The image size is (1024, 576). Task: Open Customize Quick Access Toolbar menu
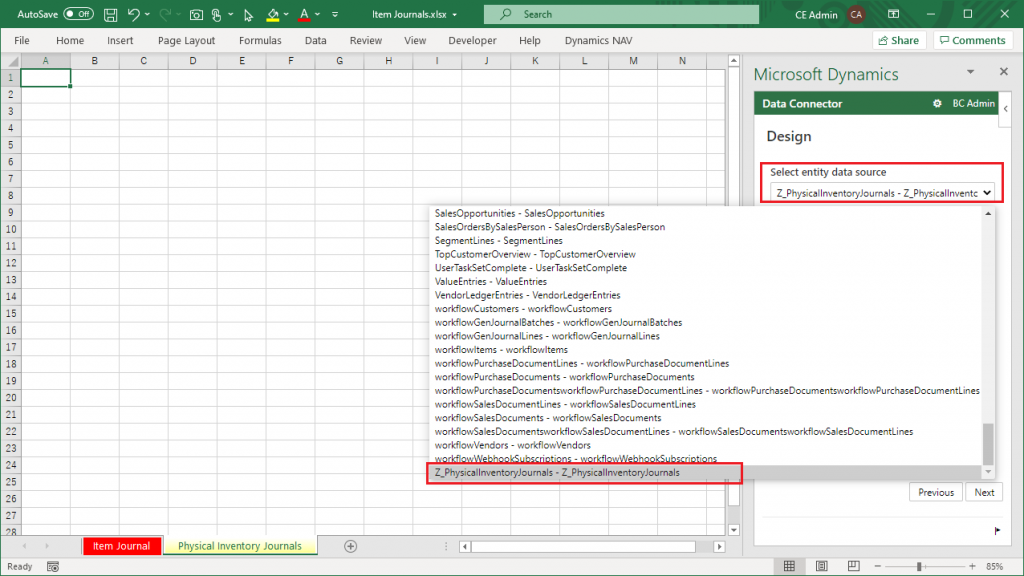335,14
